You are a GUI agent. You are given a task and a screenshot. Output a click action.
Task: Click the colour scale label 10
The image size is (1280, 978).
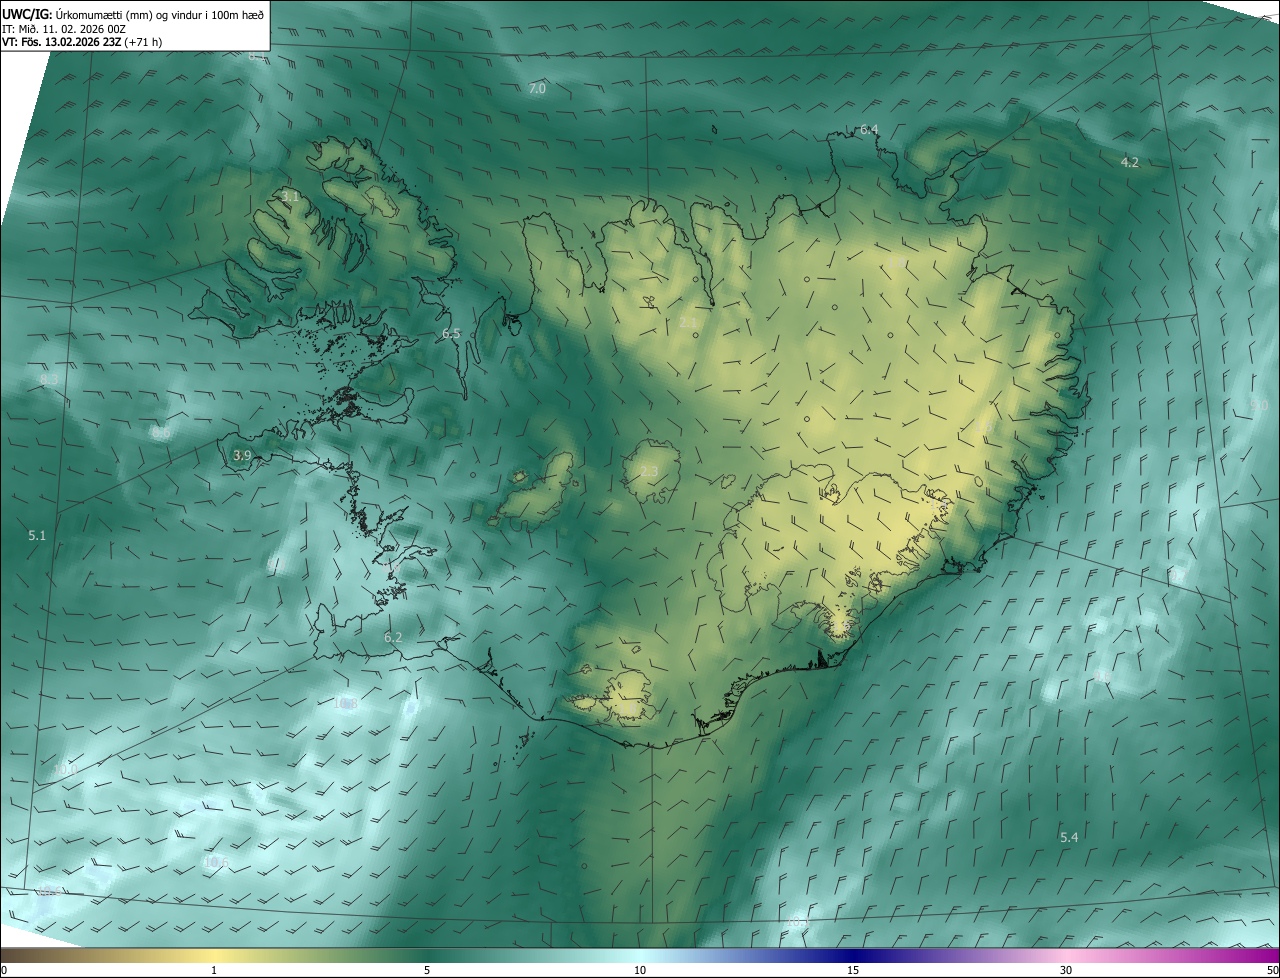[640, 970]
